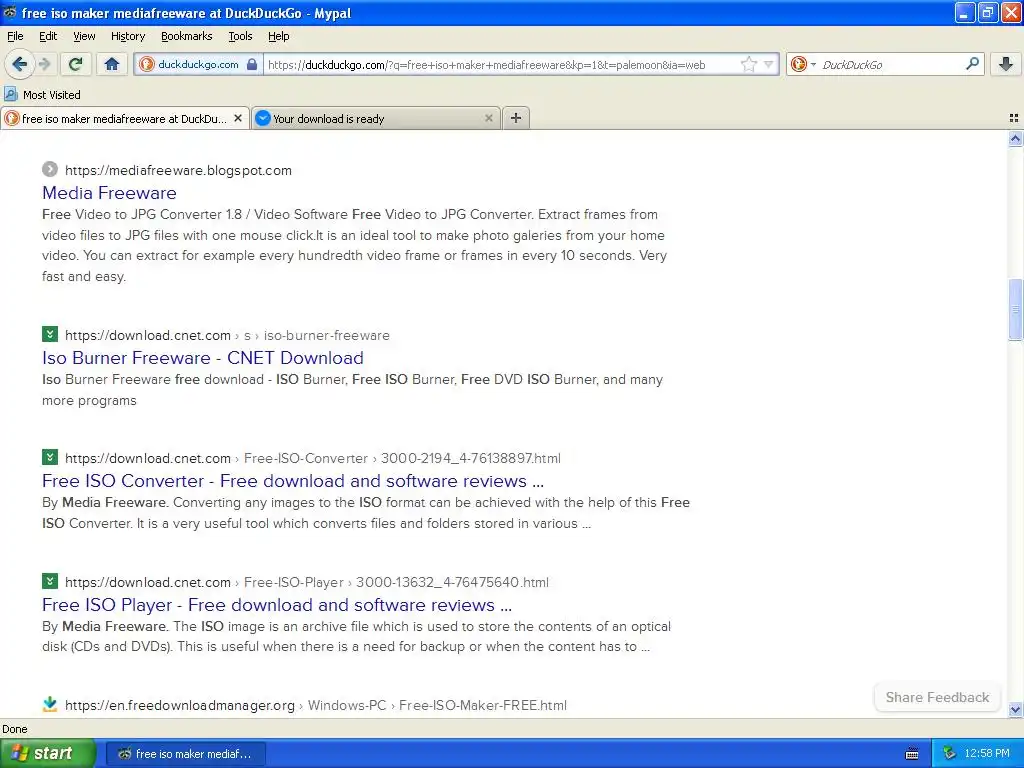Open Iso Burner Freeware - CNET Download link
This screenshot has width=1024, height=768.
click(202, 358)
